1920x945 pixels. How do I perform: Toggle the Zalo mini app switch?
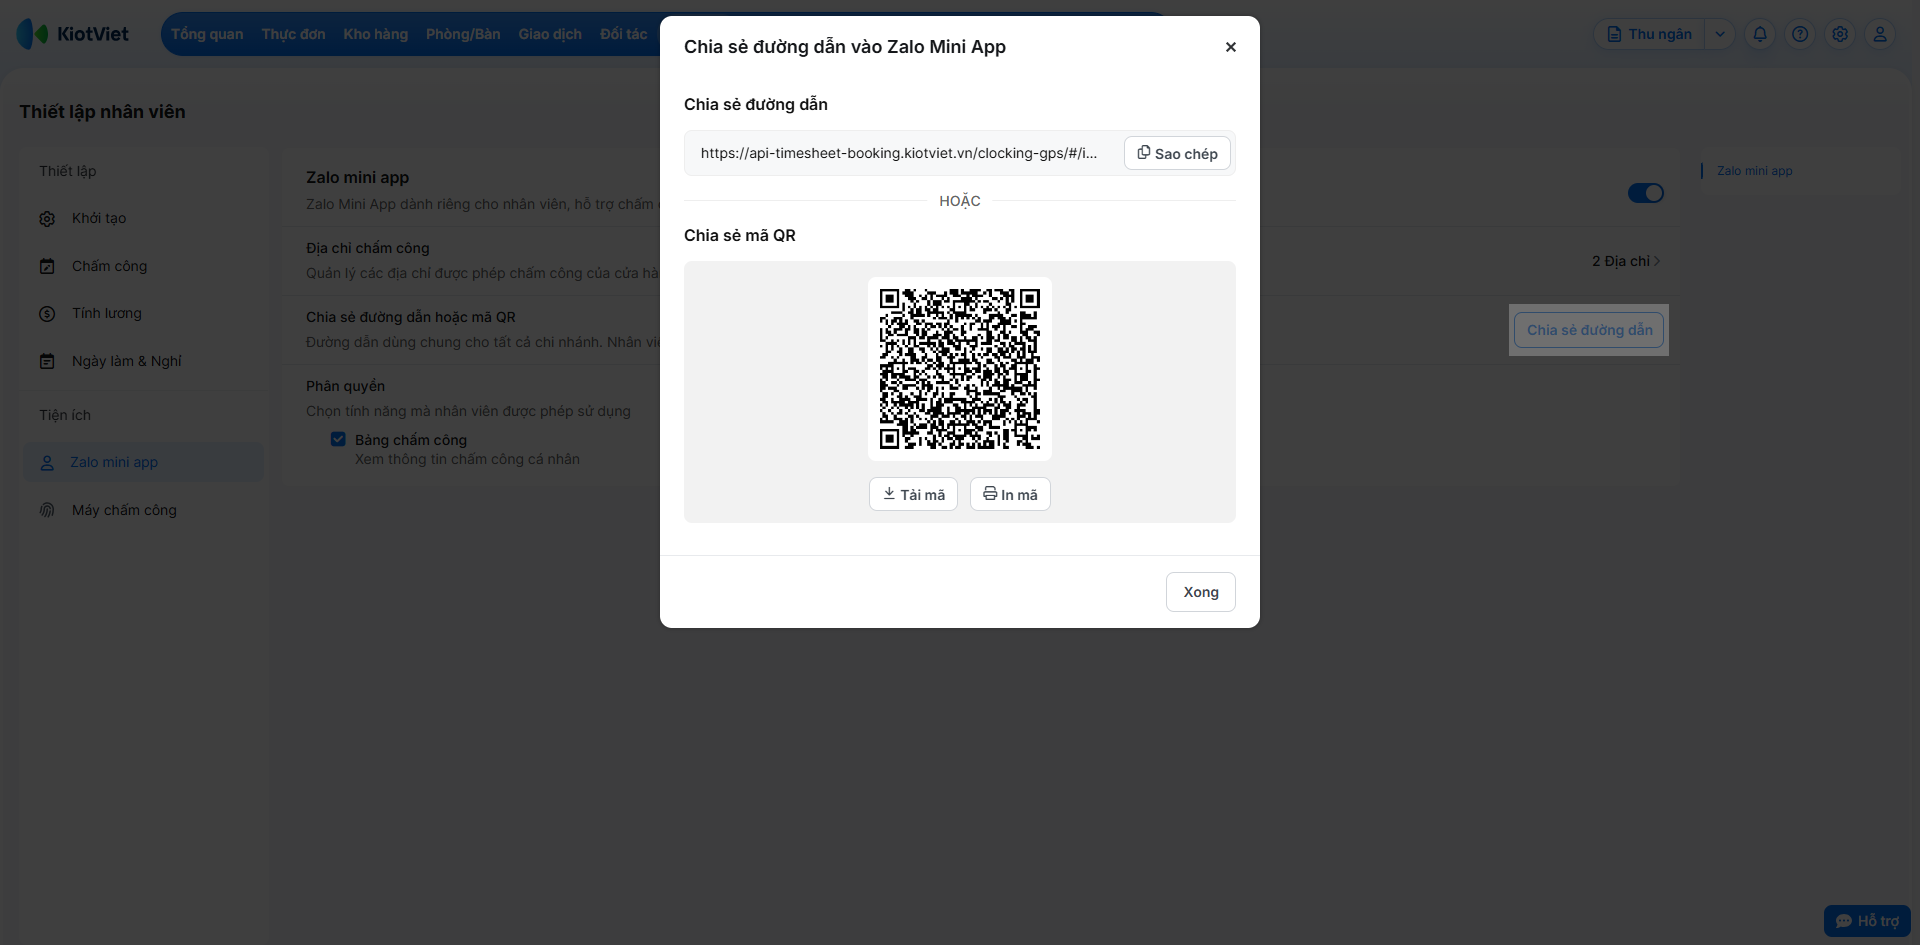point(1645,193)
